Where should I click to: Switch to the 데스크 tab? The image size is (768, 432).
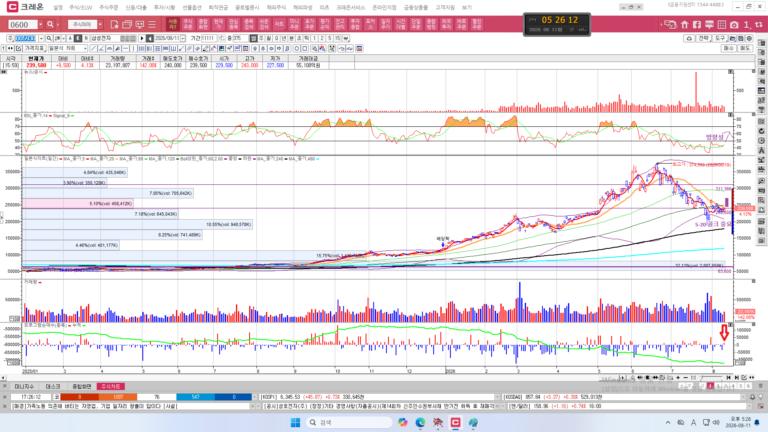[53, 386]
